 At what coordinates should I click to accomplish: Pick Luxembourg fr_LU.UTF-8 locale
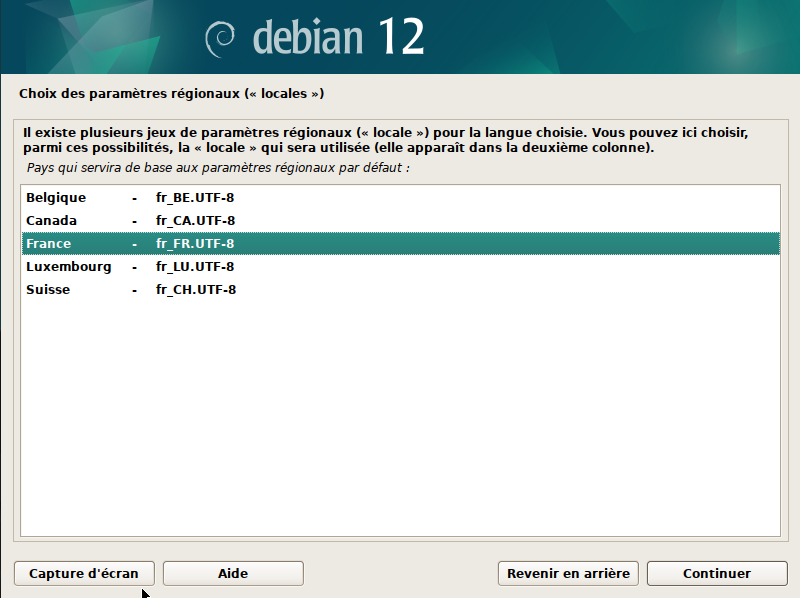tap(401, 266)
